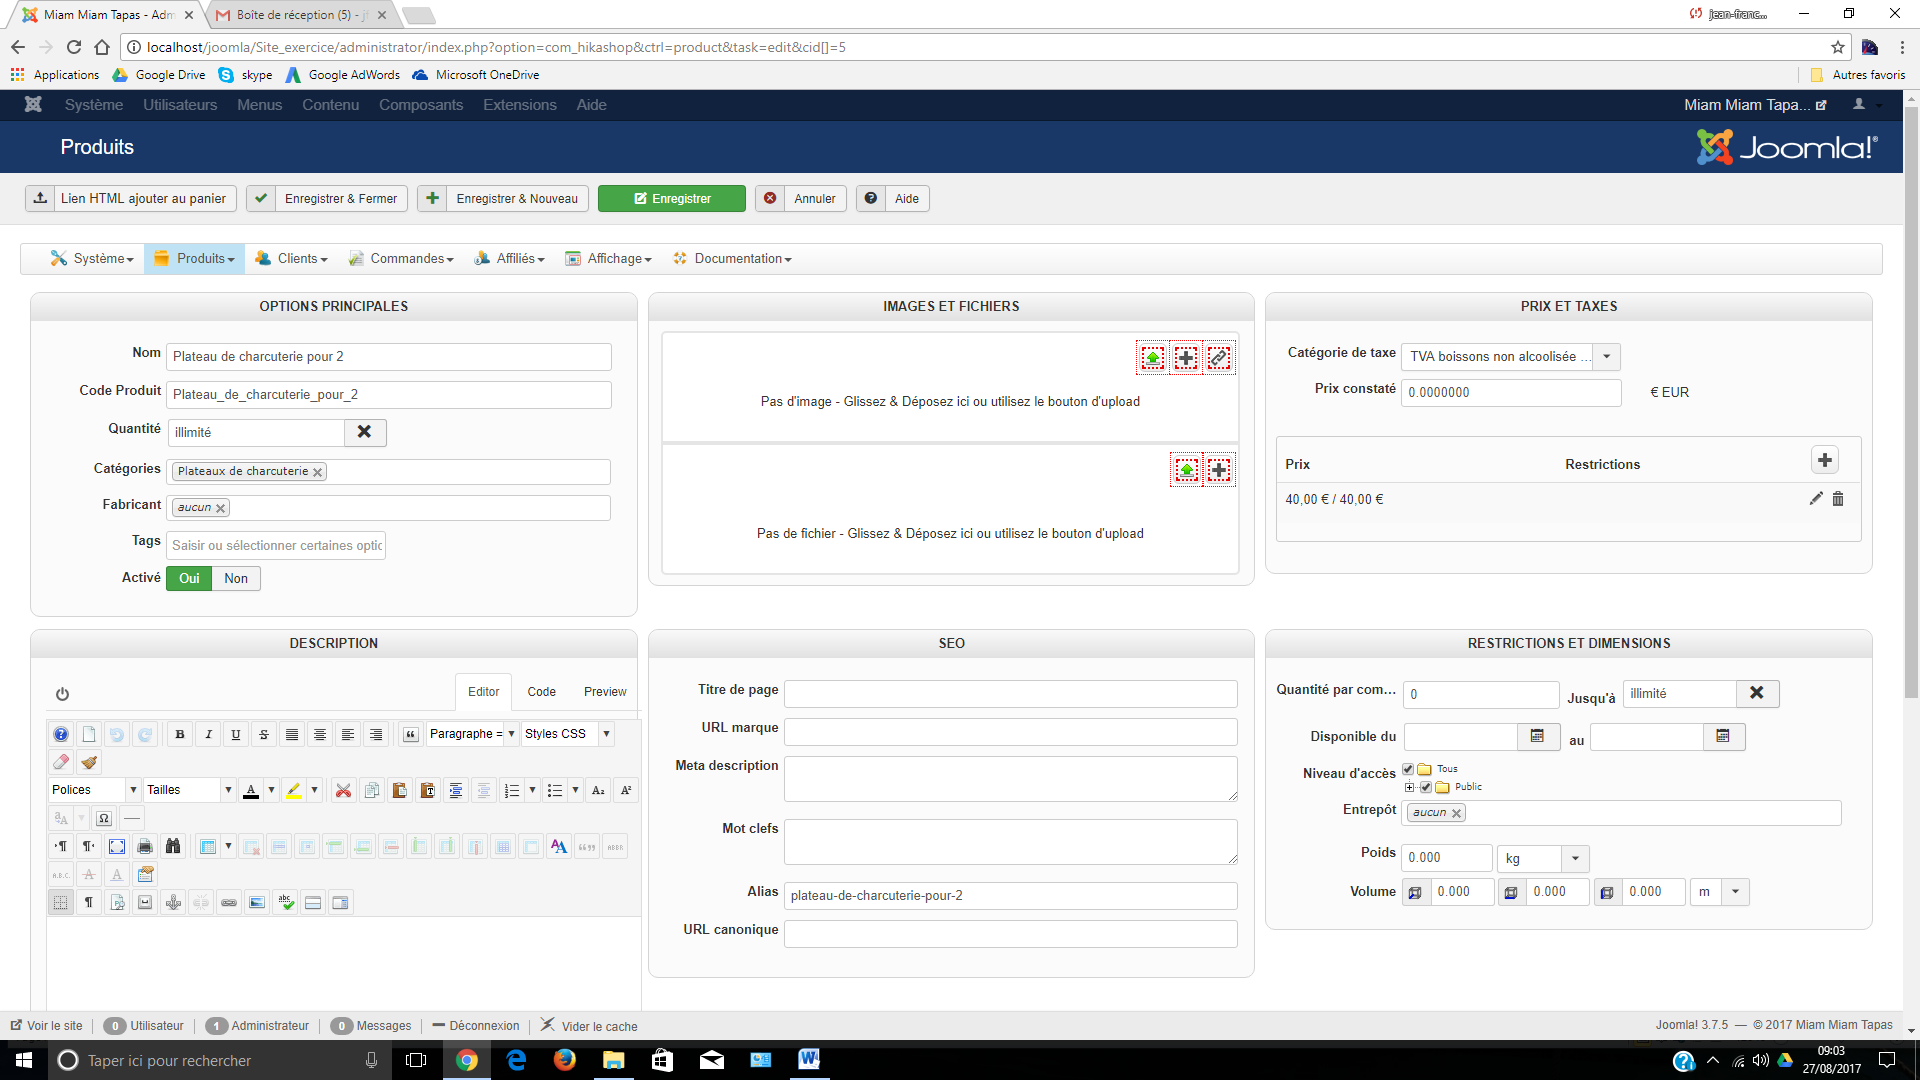Click the scissors cut icon

(343, 791)
